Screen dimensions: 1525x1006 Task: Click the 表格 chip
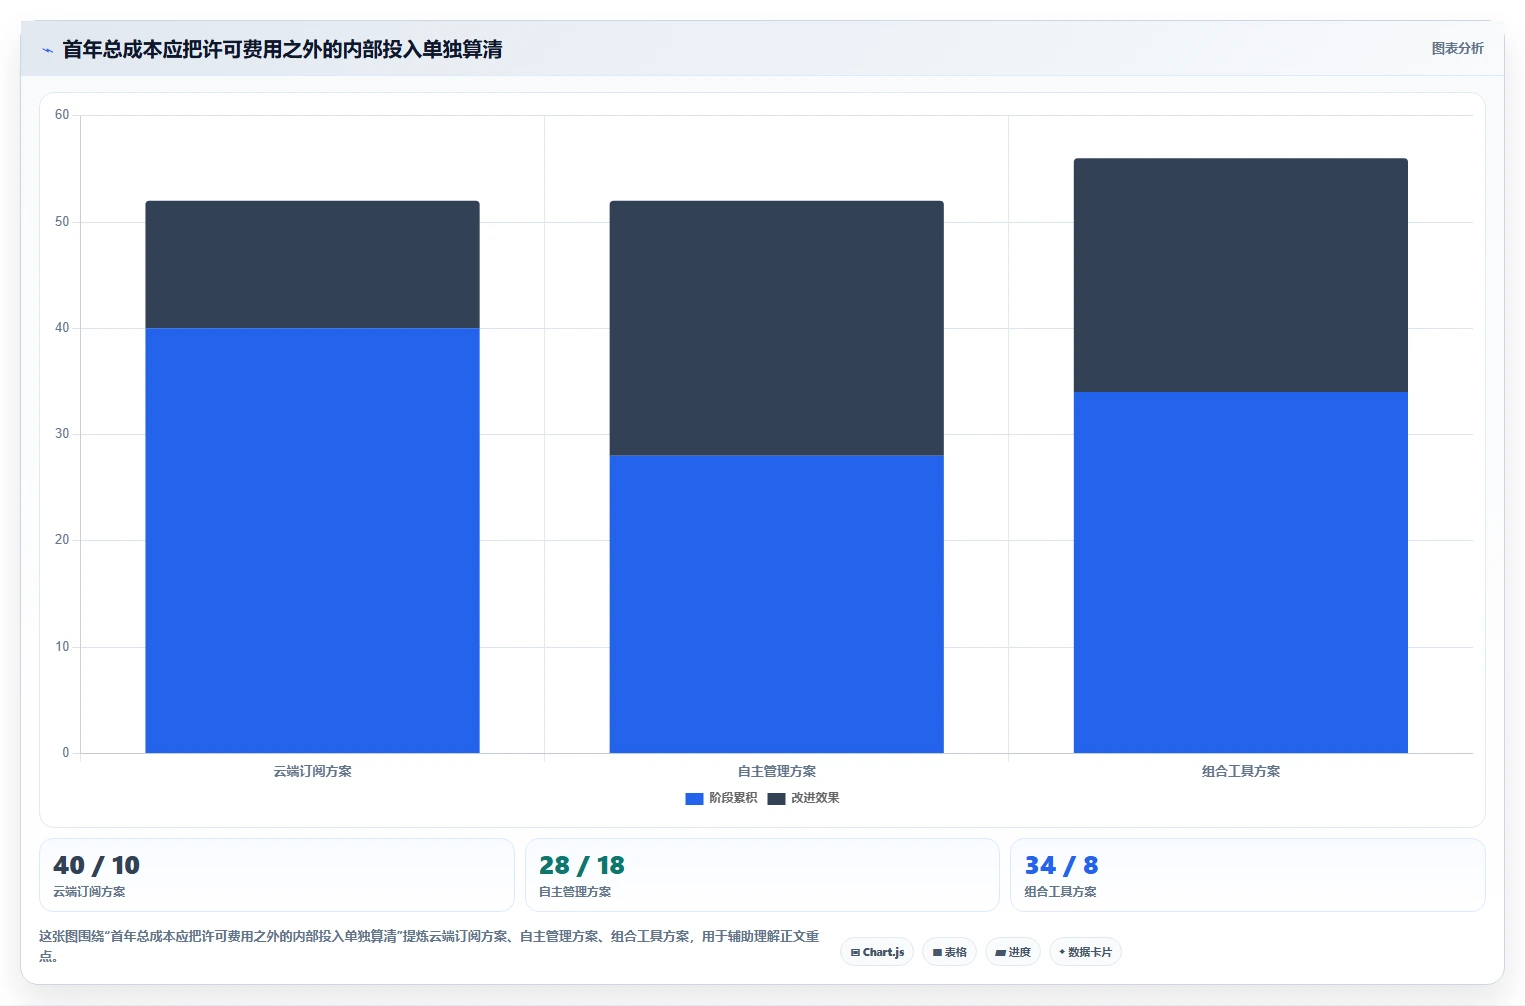click(x=949, y=952)
